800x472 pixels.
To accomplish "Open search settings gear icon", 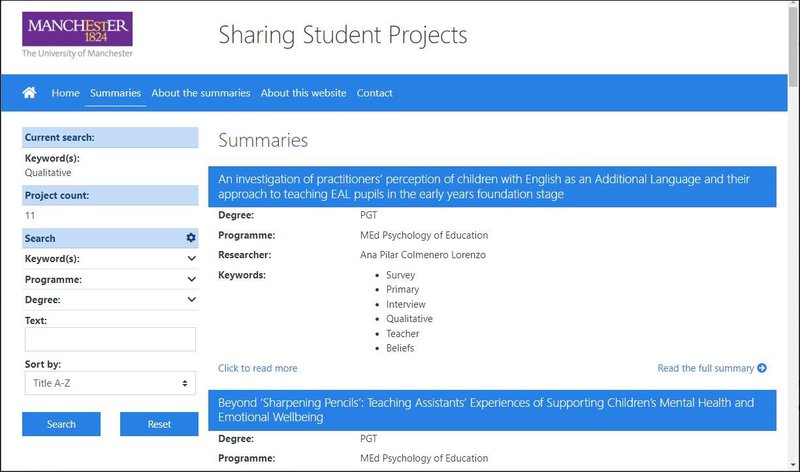I will [x=191, y=238].
